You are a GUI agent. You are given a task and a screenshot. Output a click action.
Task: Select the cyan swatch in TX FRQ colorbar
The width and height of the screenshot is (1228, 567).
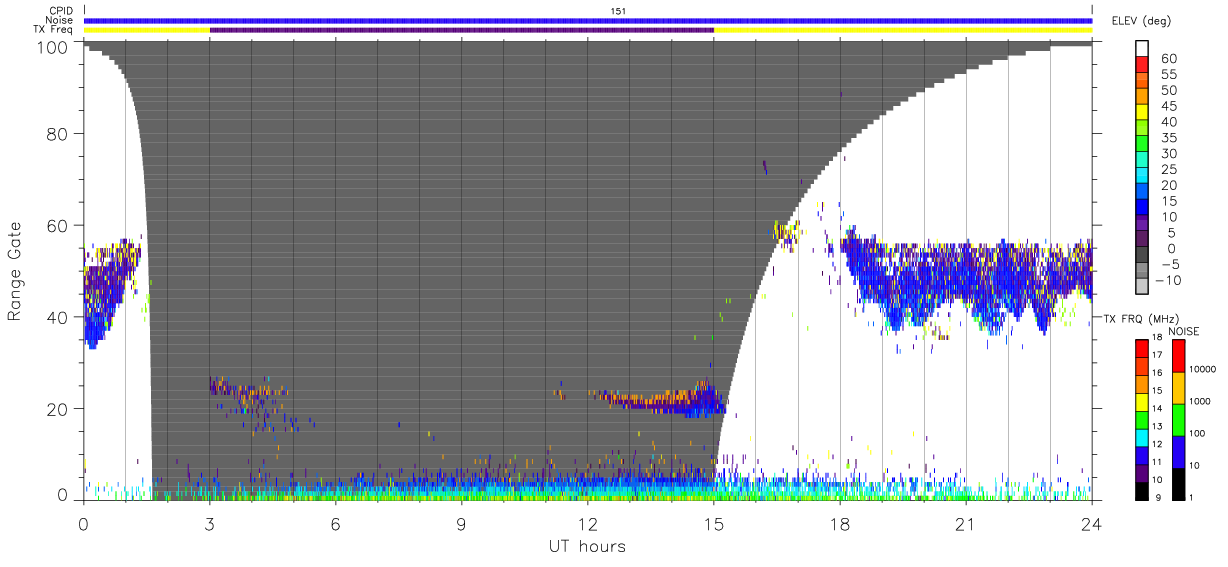point(1141,439)
